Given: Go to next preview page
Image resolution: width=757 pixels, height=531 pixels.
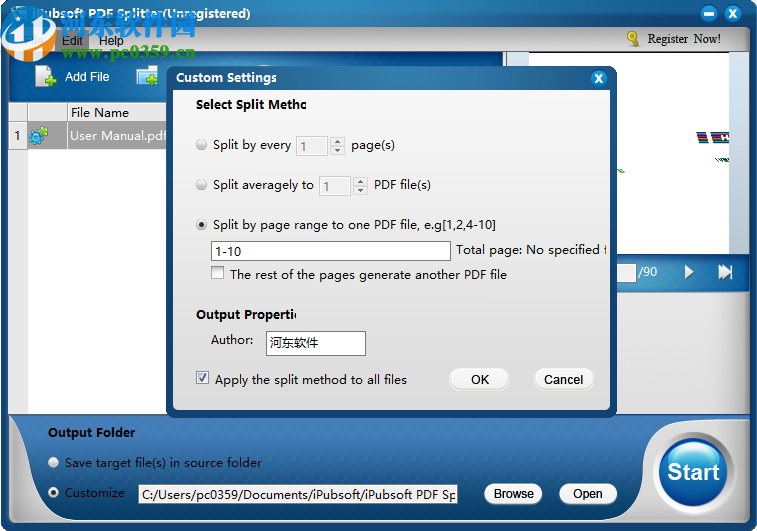Looking at the screenshot, I should [689, 272].
